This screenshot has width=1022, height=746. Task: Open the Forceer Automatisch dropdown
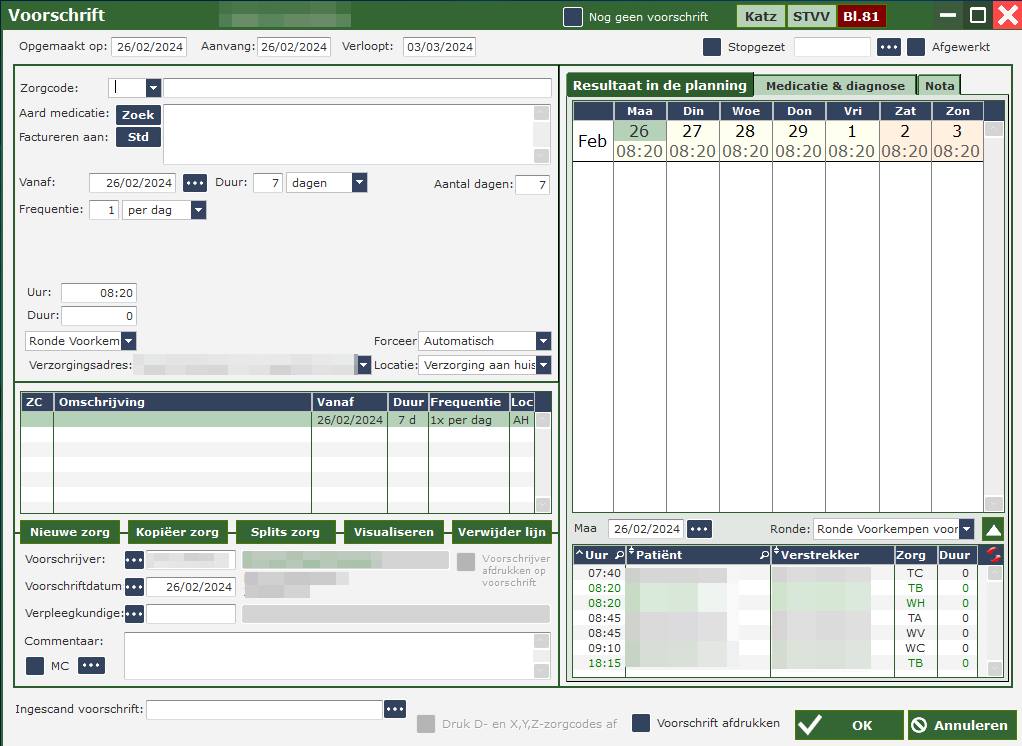(543, 341)
